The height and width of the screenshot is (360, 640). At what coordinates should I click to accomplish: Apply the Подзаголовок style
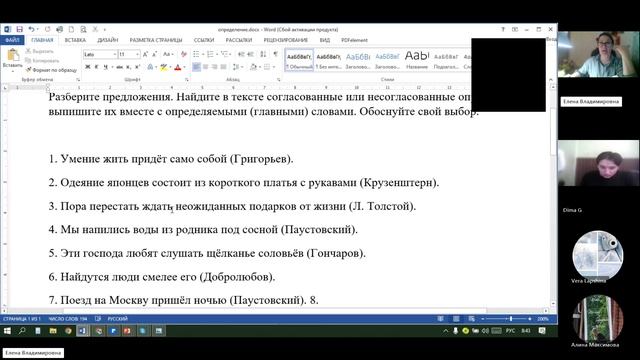click(446, 60)
